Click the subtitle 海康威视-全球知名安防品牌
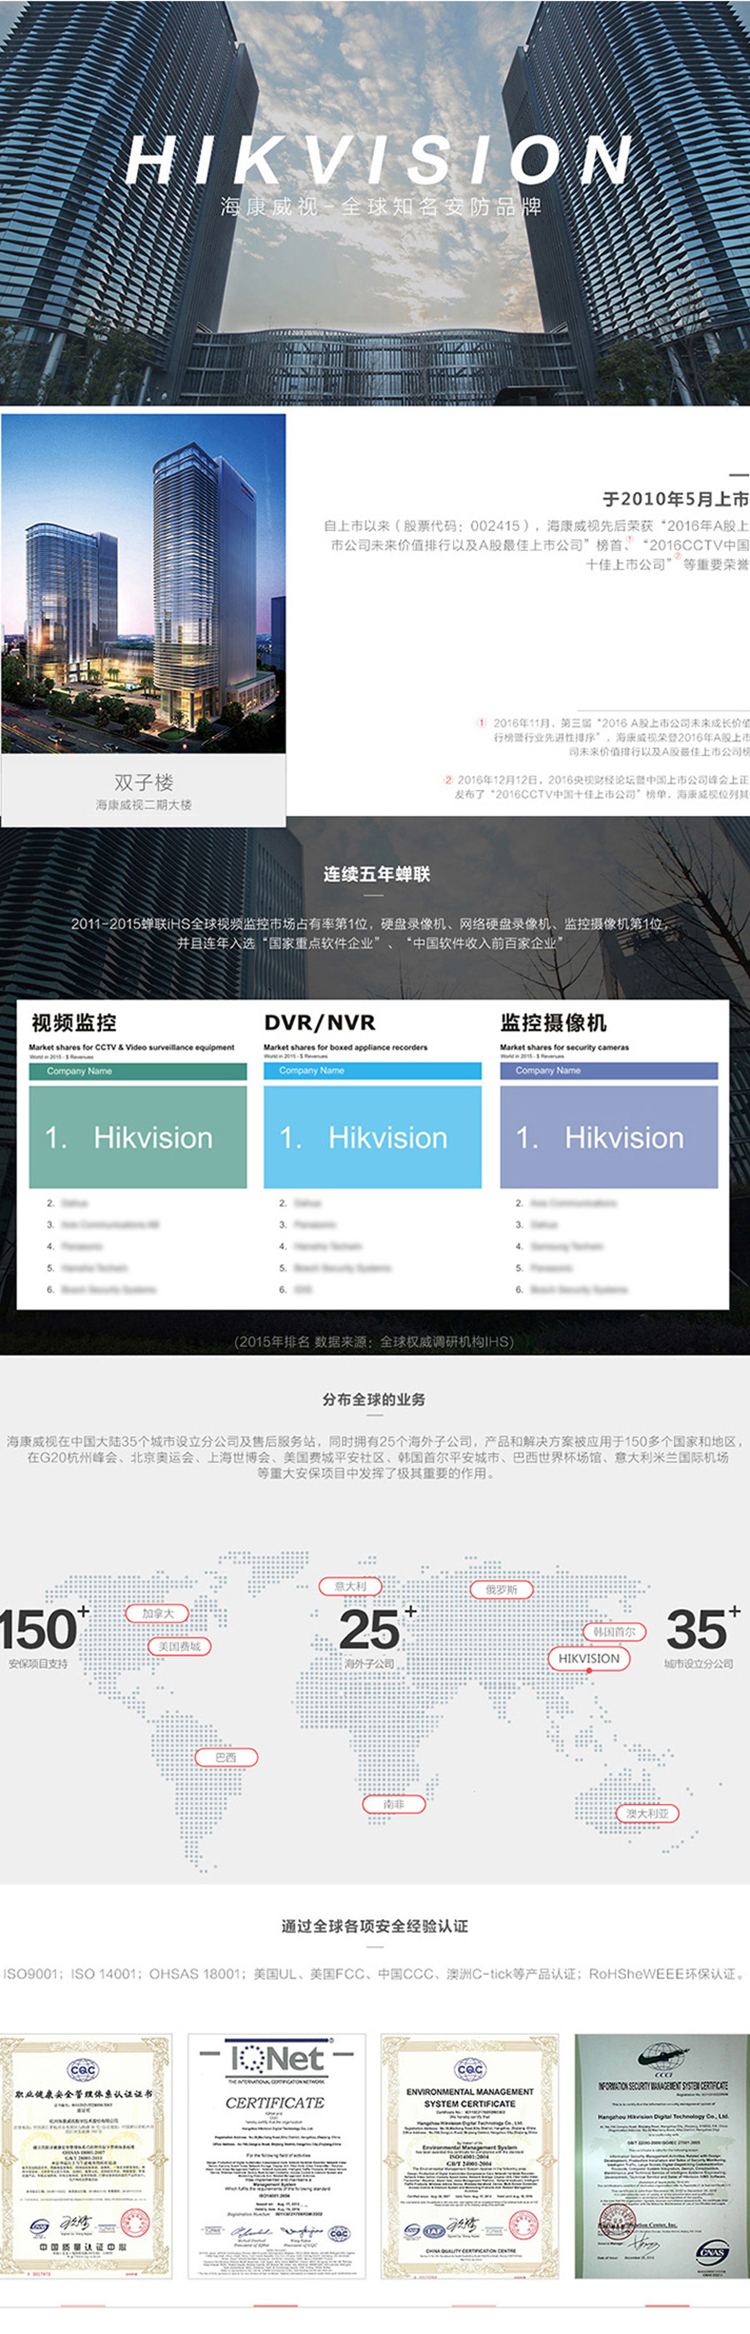This screenshot has width=750, height=2334. [x=381, y=207]
